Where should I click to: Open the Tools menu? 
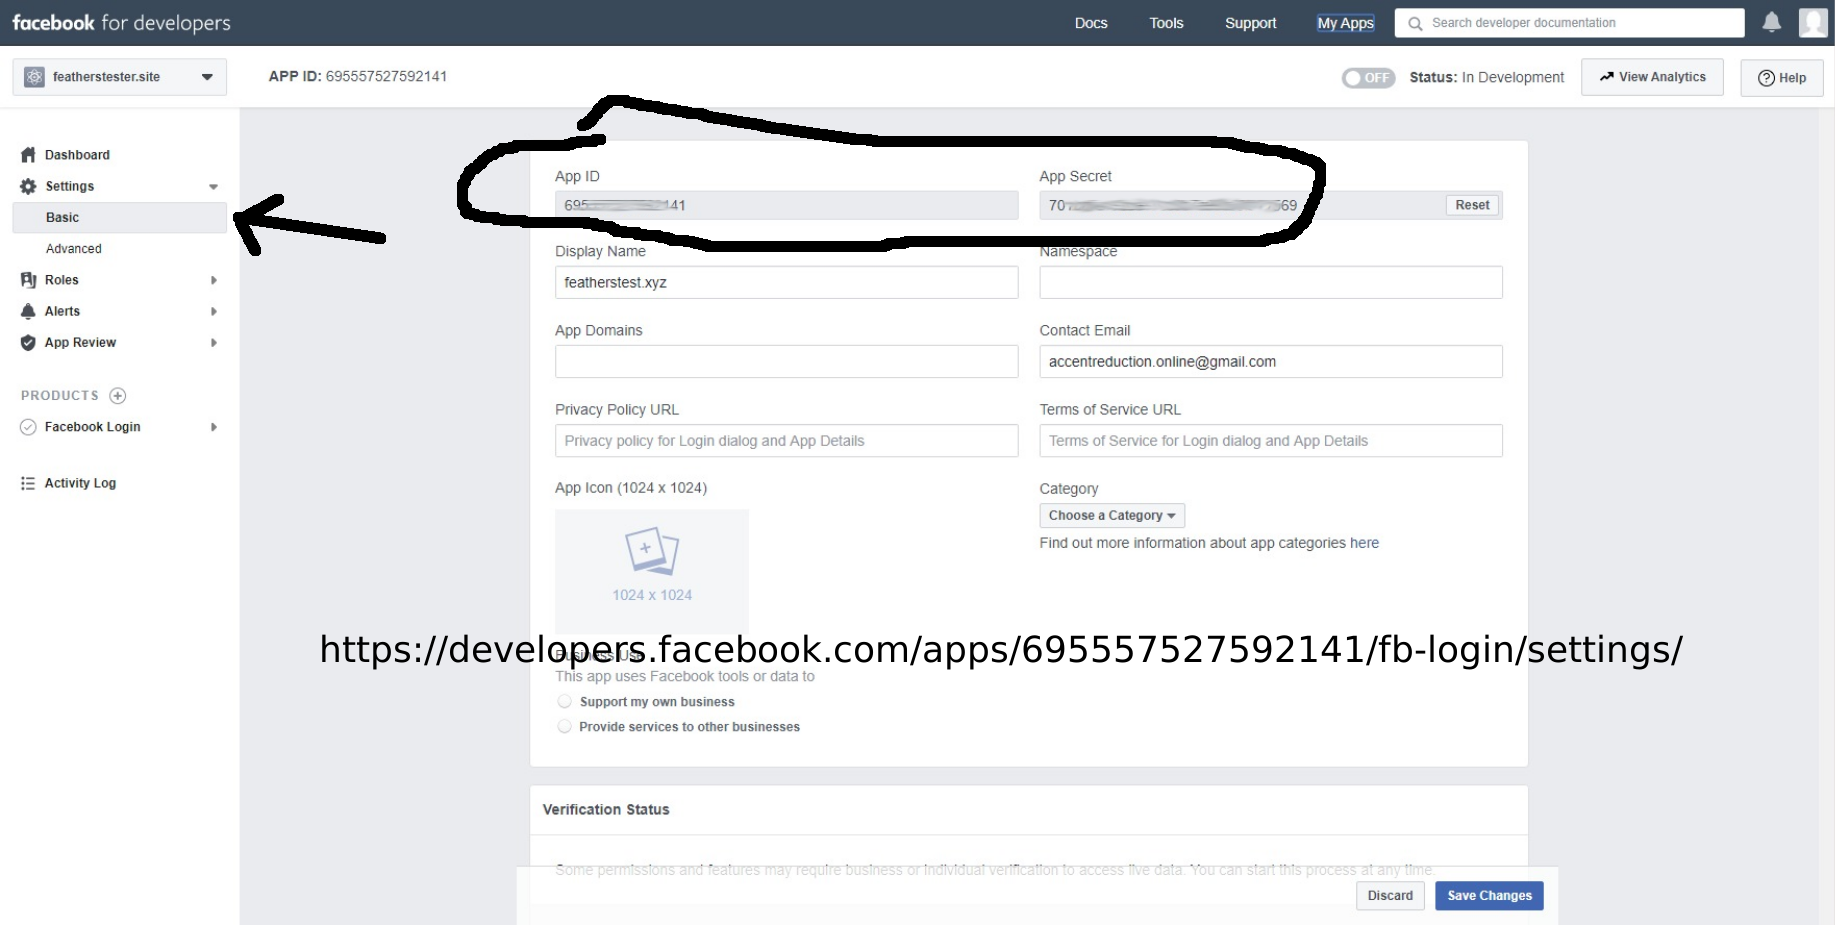coord(1166,23)
